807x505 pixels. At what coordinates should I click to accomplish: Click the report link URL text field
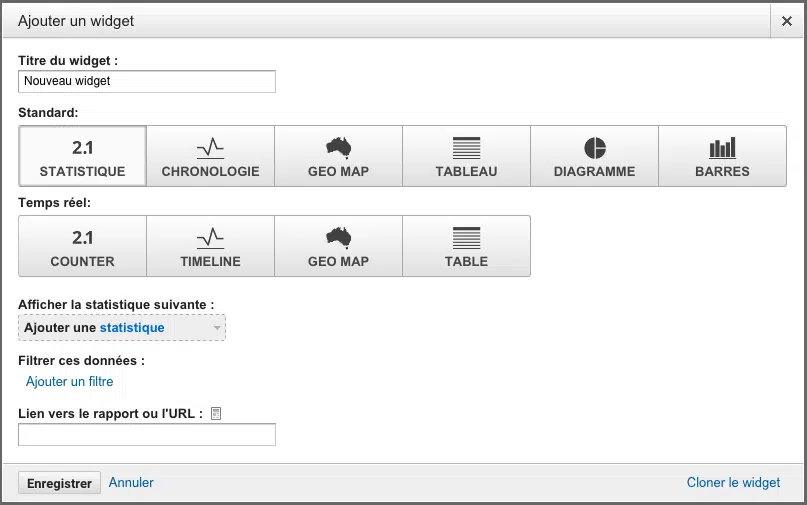(146, 435)
